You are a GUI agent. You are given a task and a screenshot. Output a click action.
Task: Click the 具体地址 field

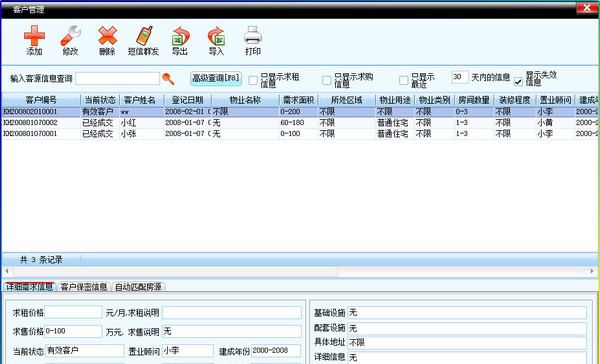pos(467,343)
